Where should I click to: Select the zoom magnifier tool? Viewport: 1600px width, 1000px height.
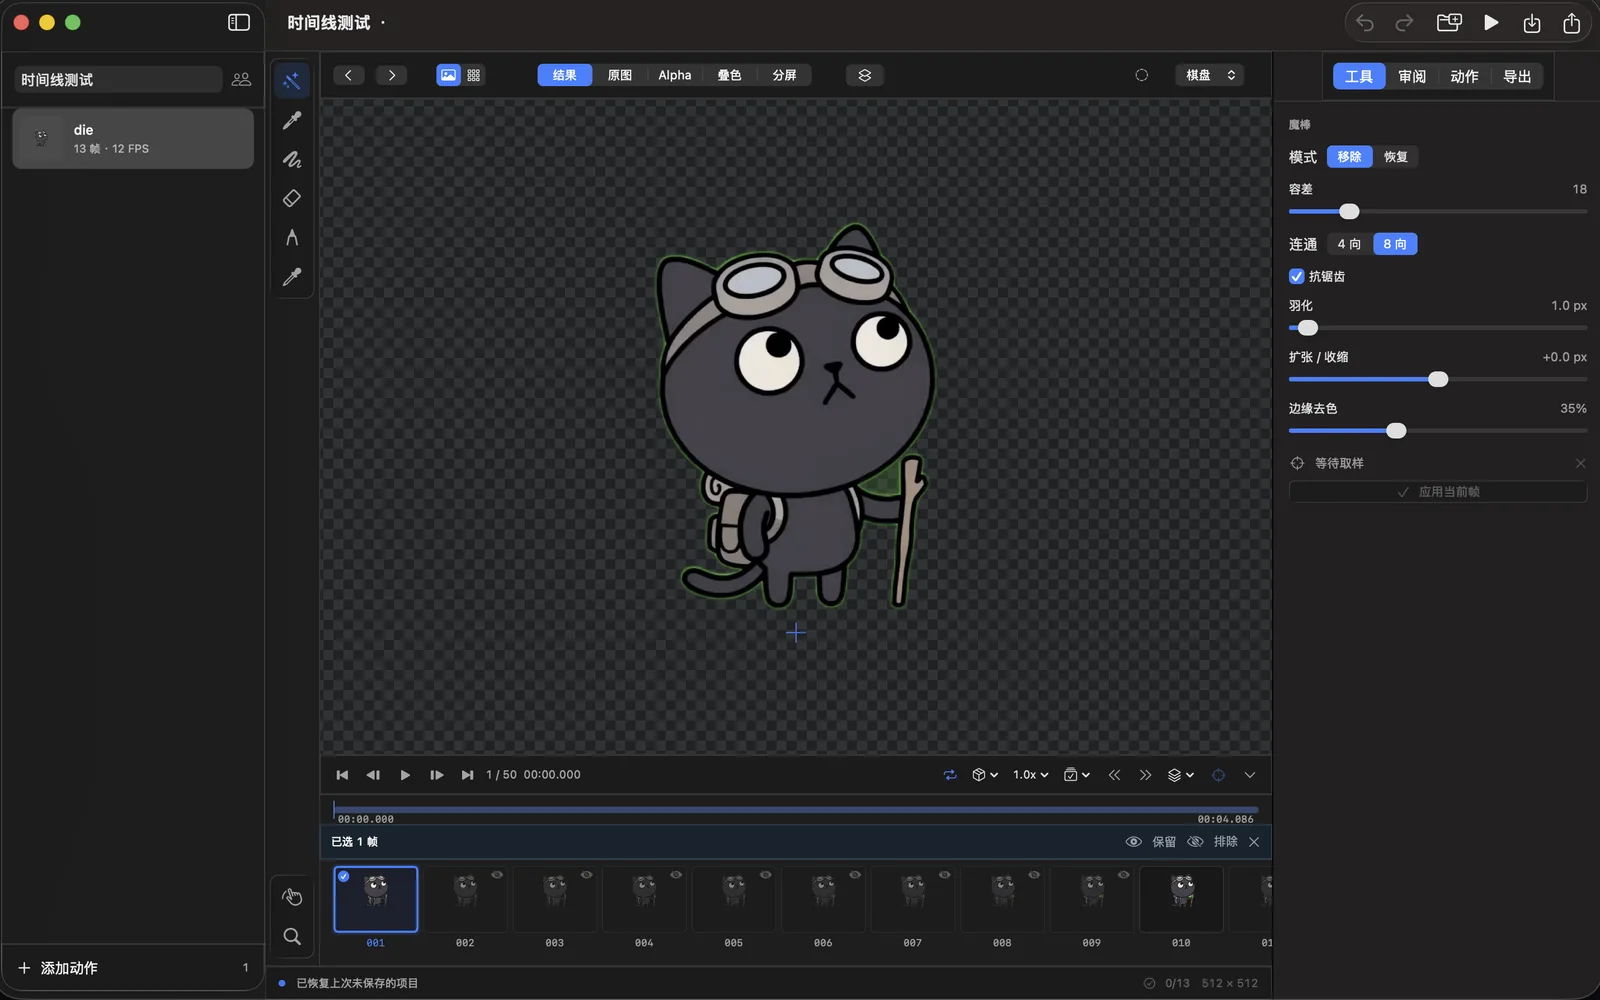(291, 937)
